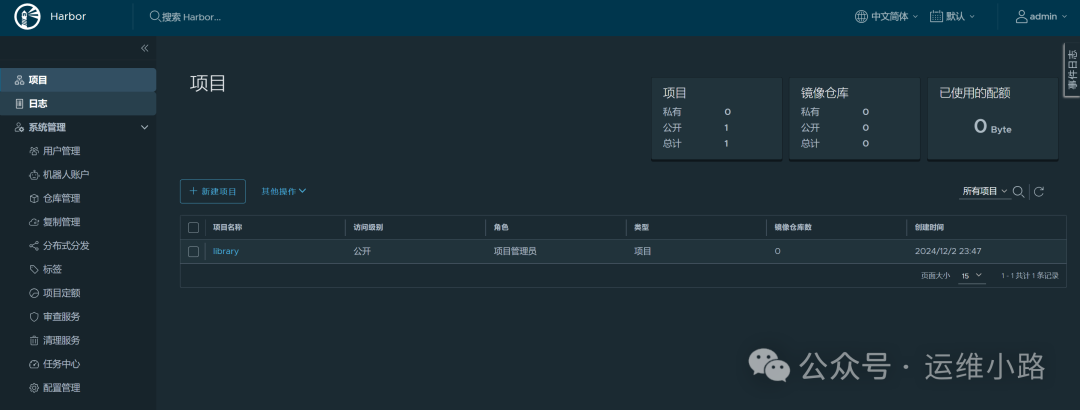The height and width of the screenshot is (410, 1080).
Task: Sort by 访问级别 column header
Action: click(368, 227)
